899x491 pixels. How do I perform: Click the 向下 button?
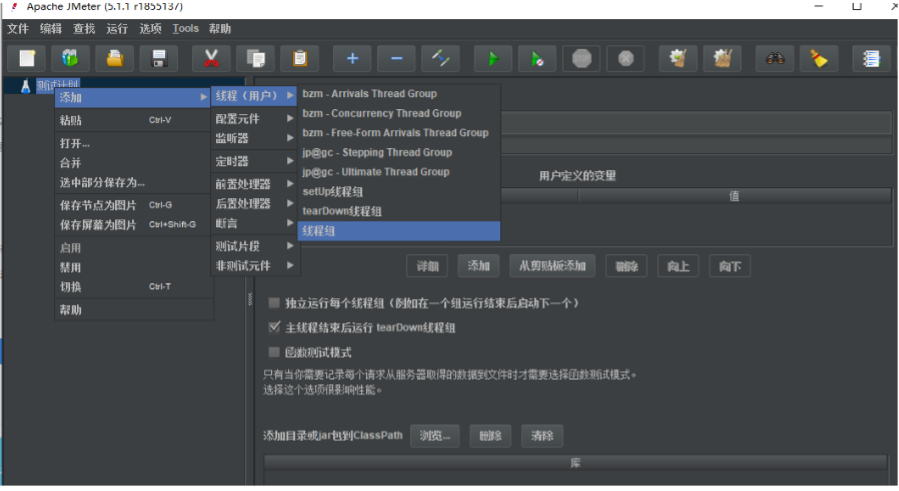pos(729,266)
